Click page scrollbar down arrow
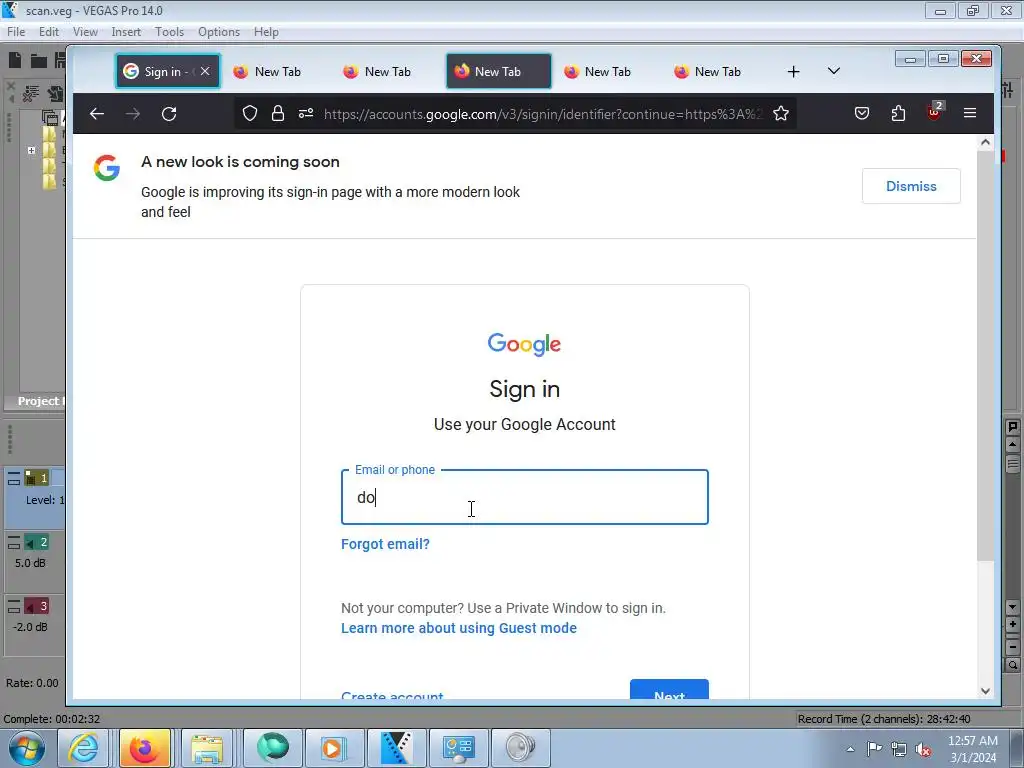Image resolution: width=1024 pixels, height=768 pixels. [985, 691]
